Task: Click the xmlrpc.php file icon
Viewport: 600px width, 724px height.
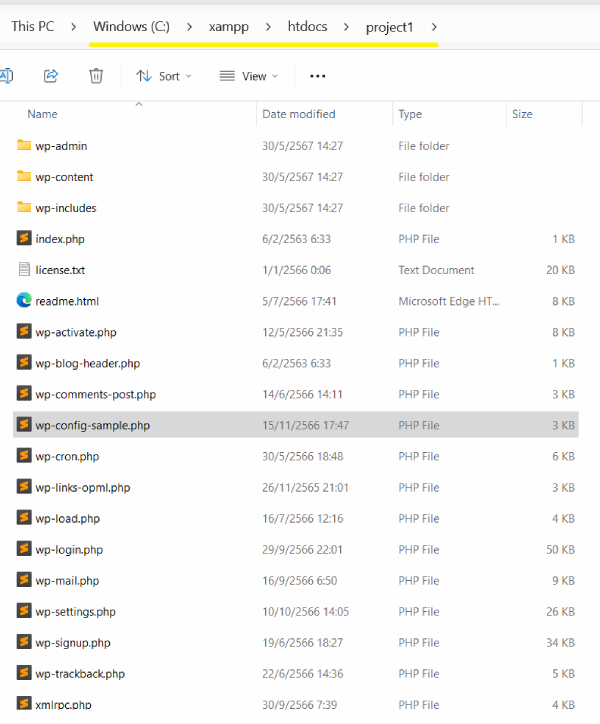Action: point(24,703)
